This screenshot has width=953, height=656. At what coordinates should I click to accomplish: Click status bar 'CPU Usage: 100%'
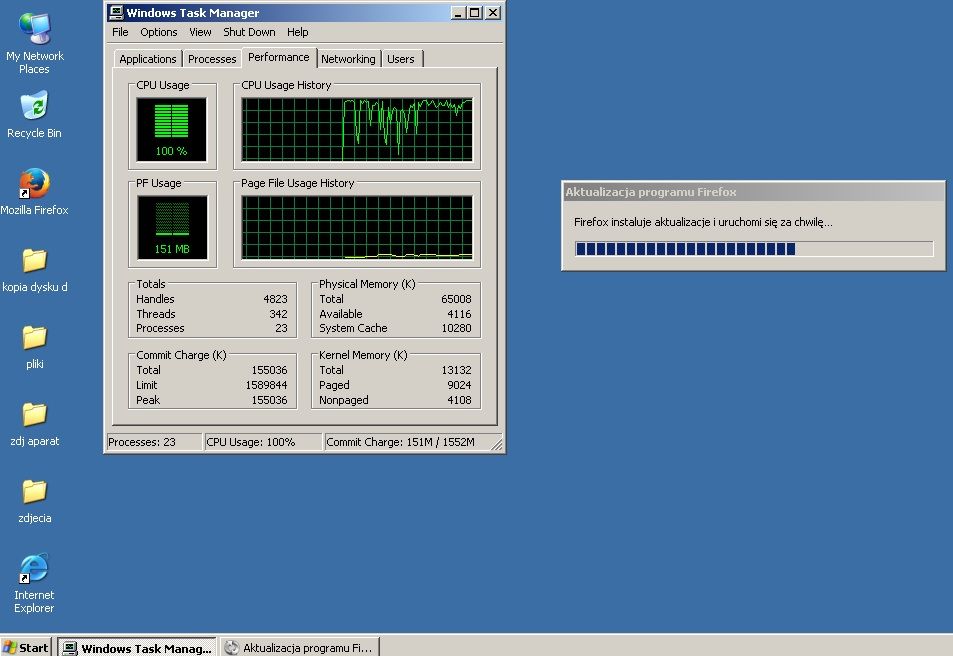[263, 442]
